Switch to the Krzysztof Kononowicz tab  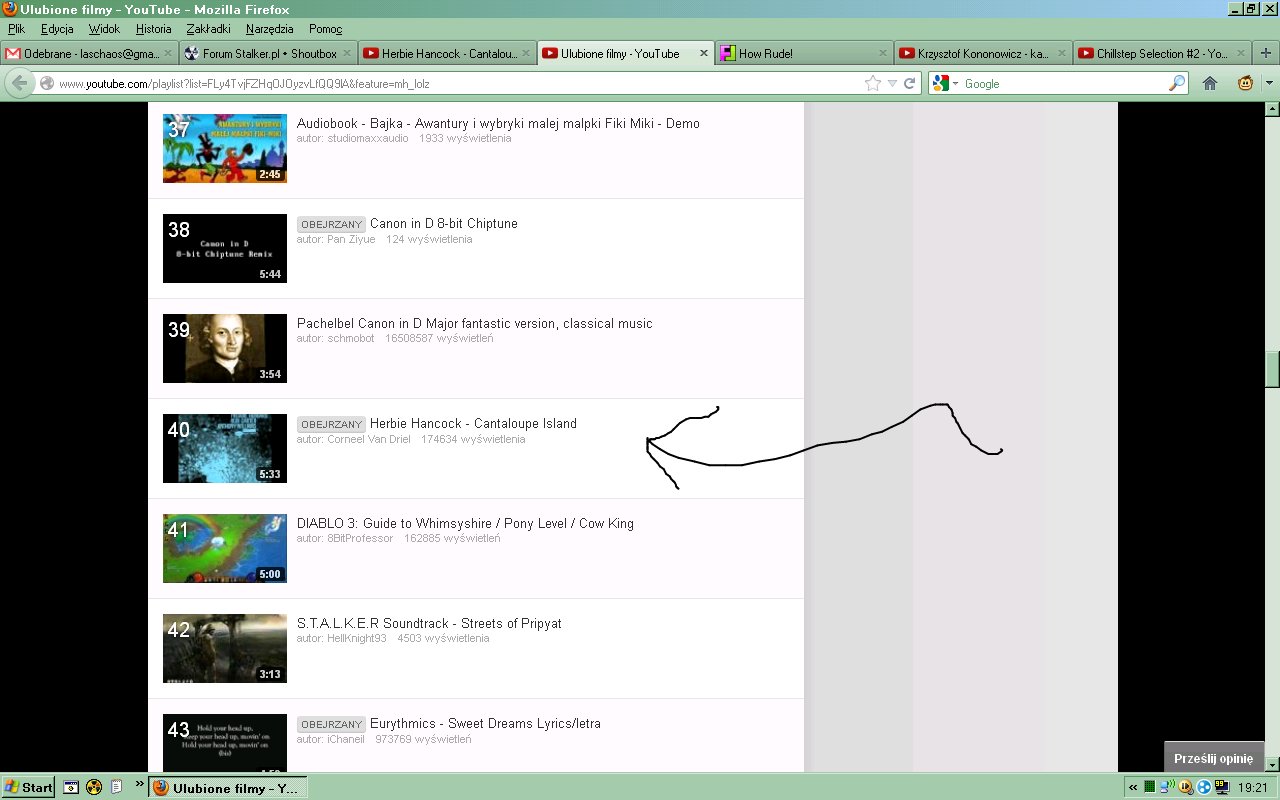tap(982, 54)
